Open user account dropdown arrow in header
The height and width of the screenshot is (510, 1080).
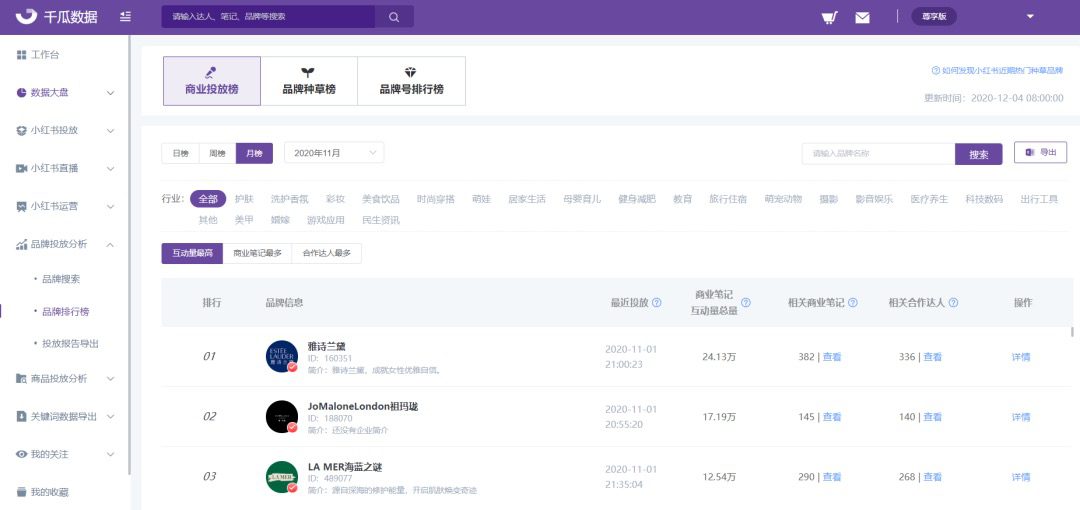[x=1030, y=16]
